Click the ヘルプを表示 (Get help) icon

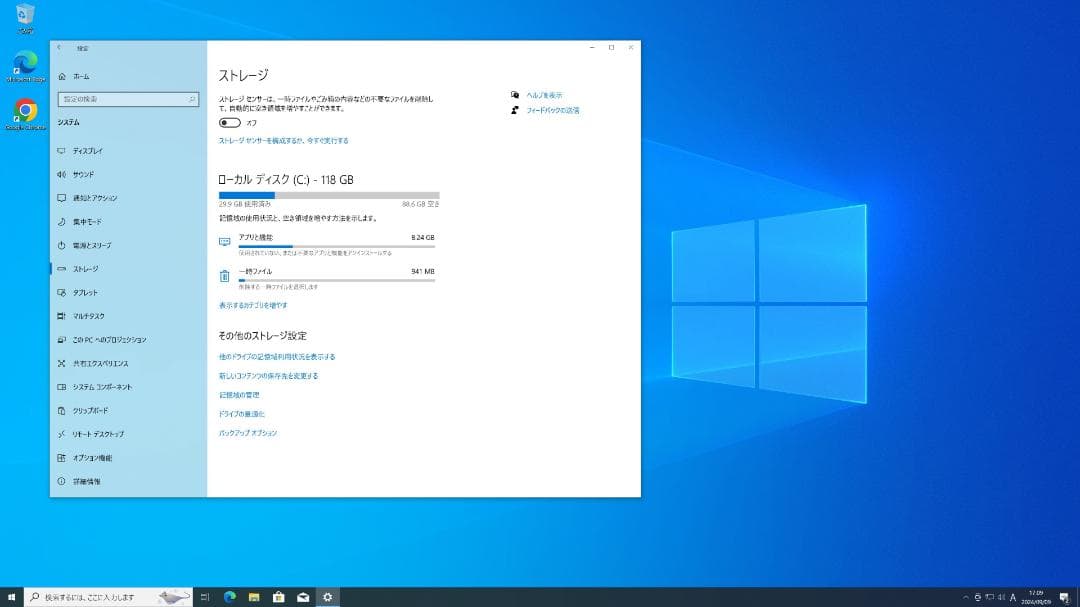[513, 95]
